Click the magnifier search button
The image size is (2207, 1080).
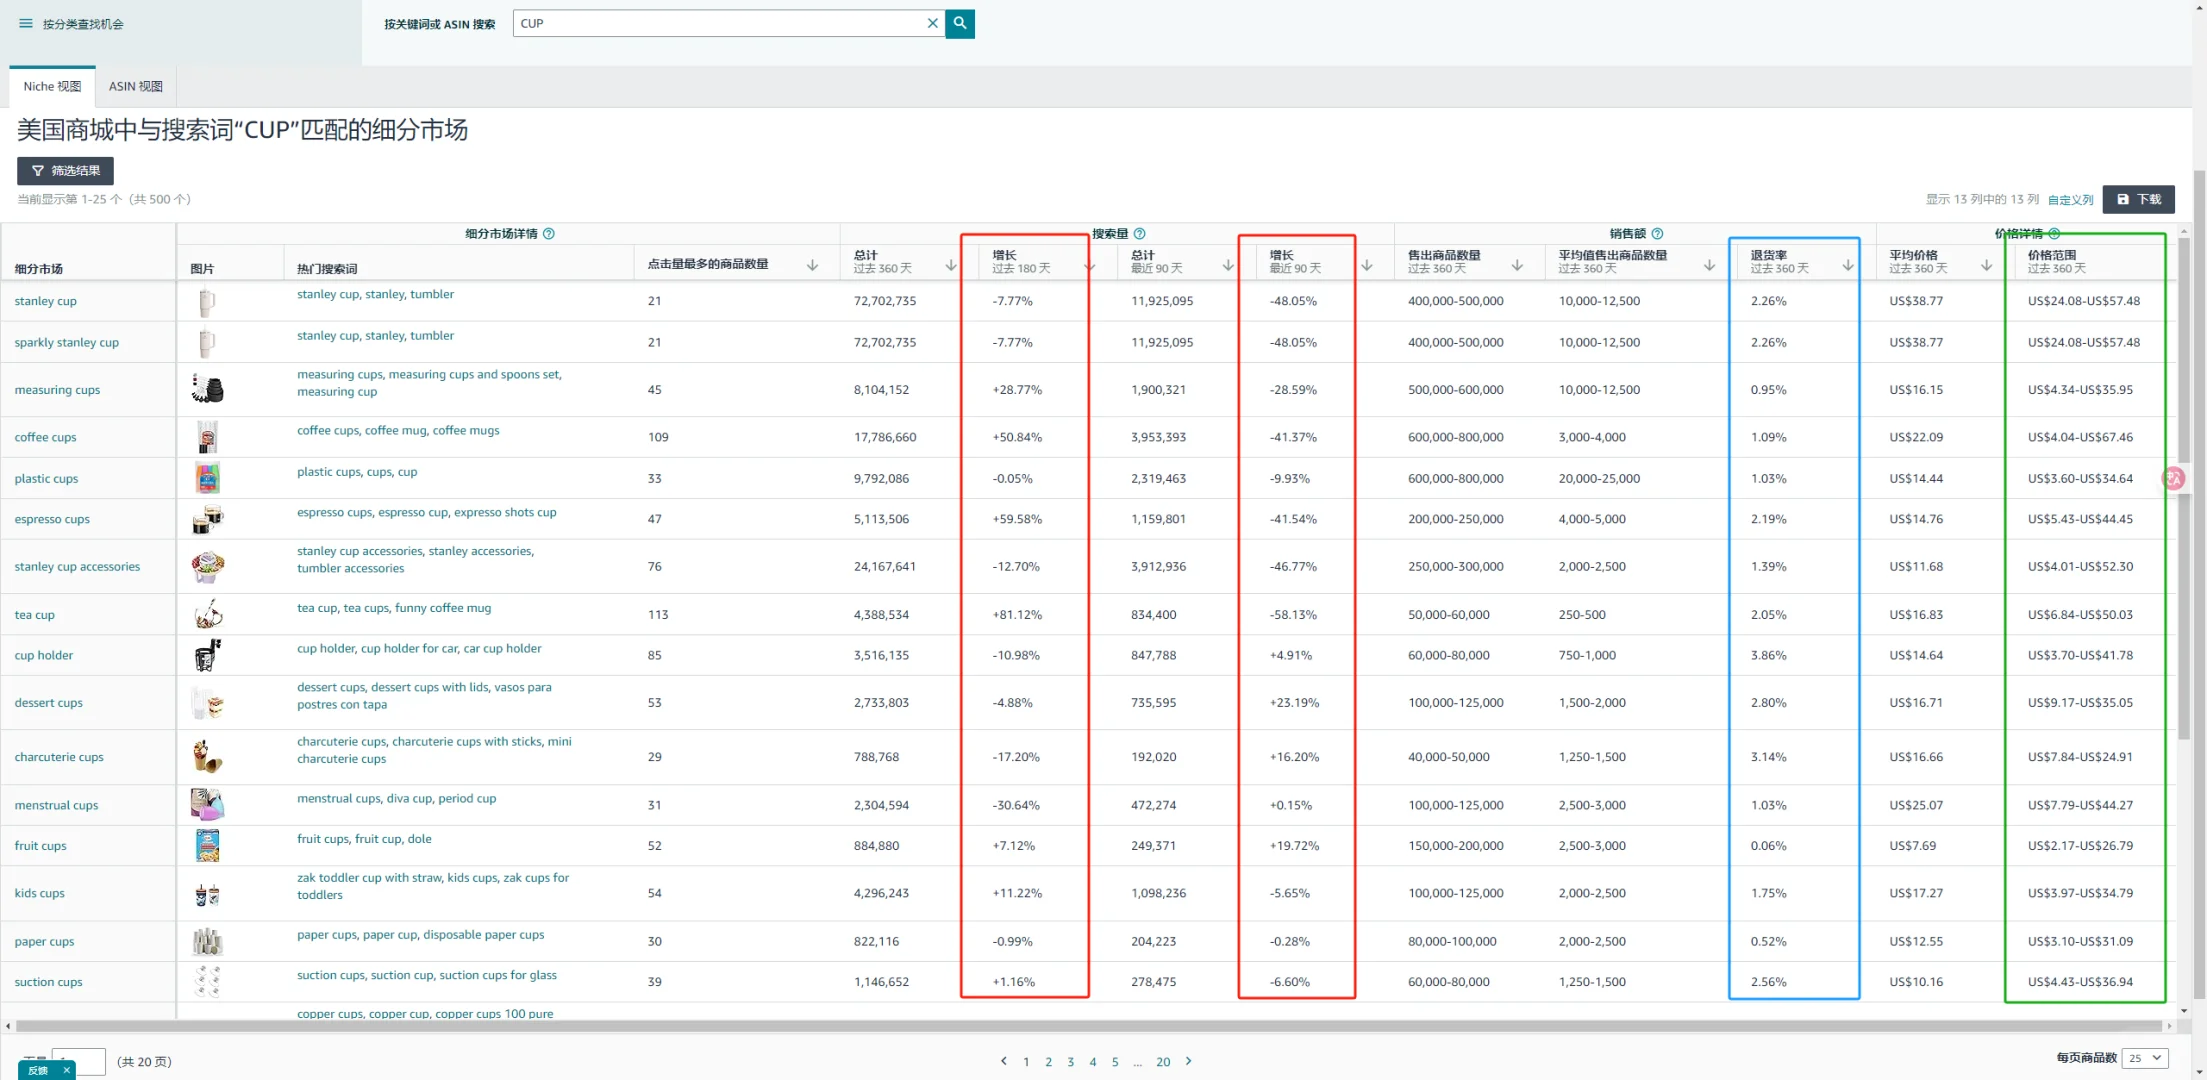click(x=960, y=23)
